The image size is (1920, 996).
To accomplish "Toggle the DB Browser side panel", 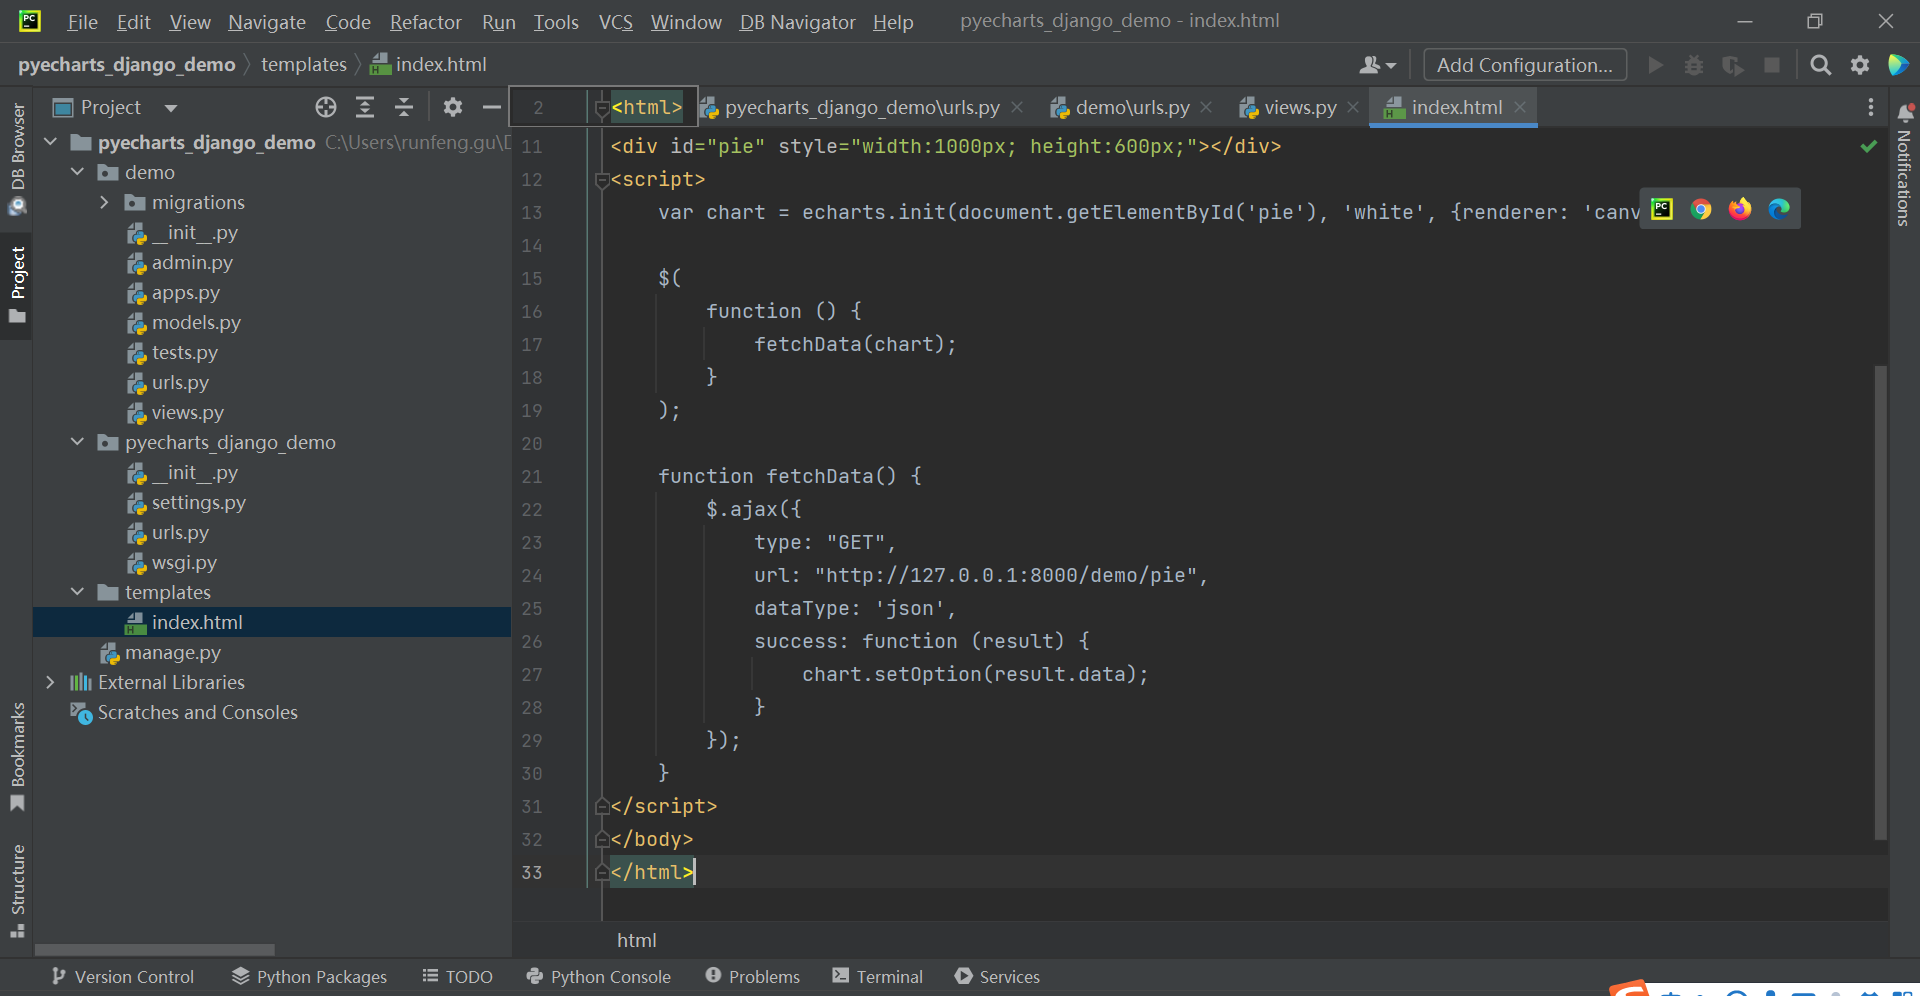I will point(17,159).
